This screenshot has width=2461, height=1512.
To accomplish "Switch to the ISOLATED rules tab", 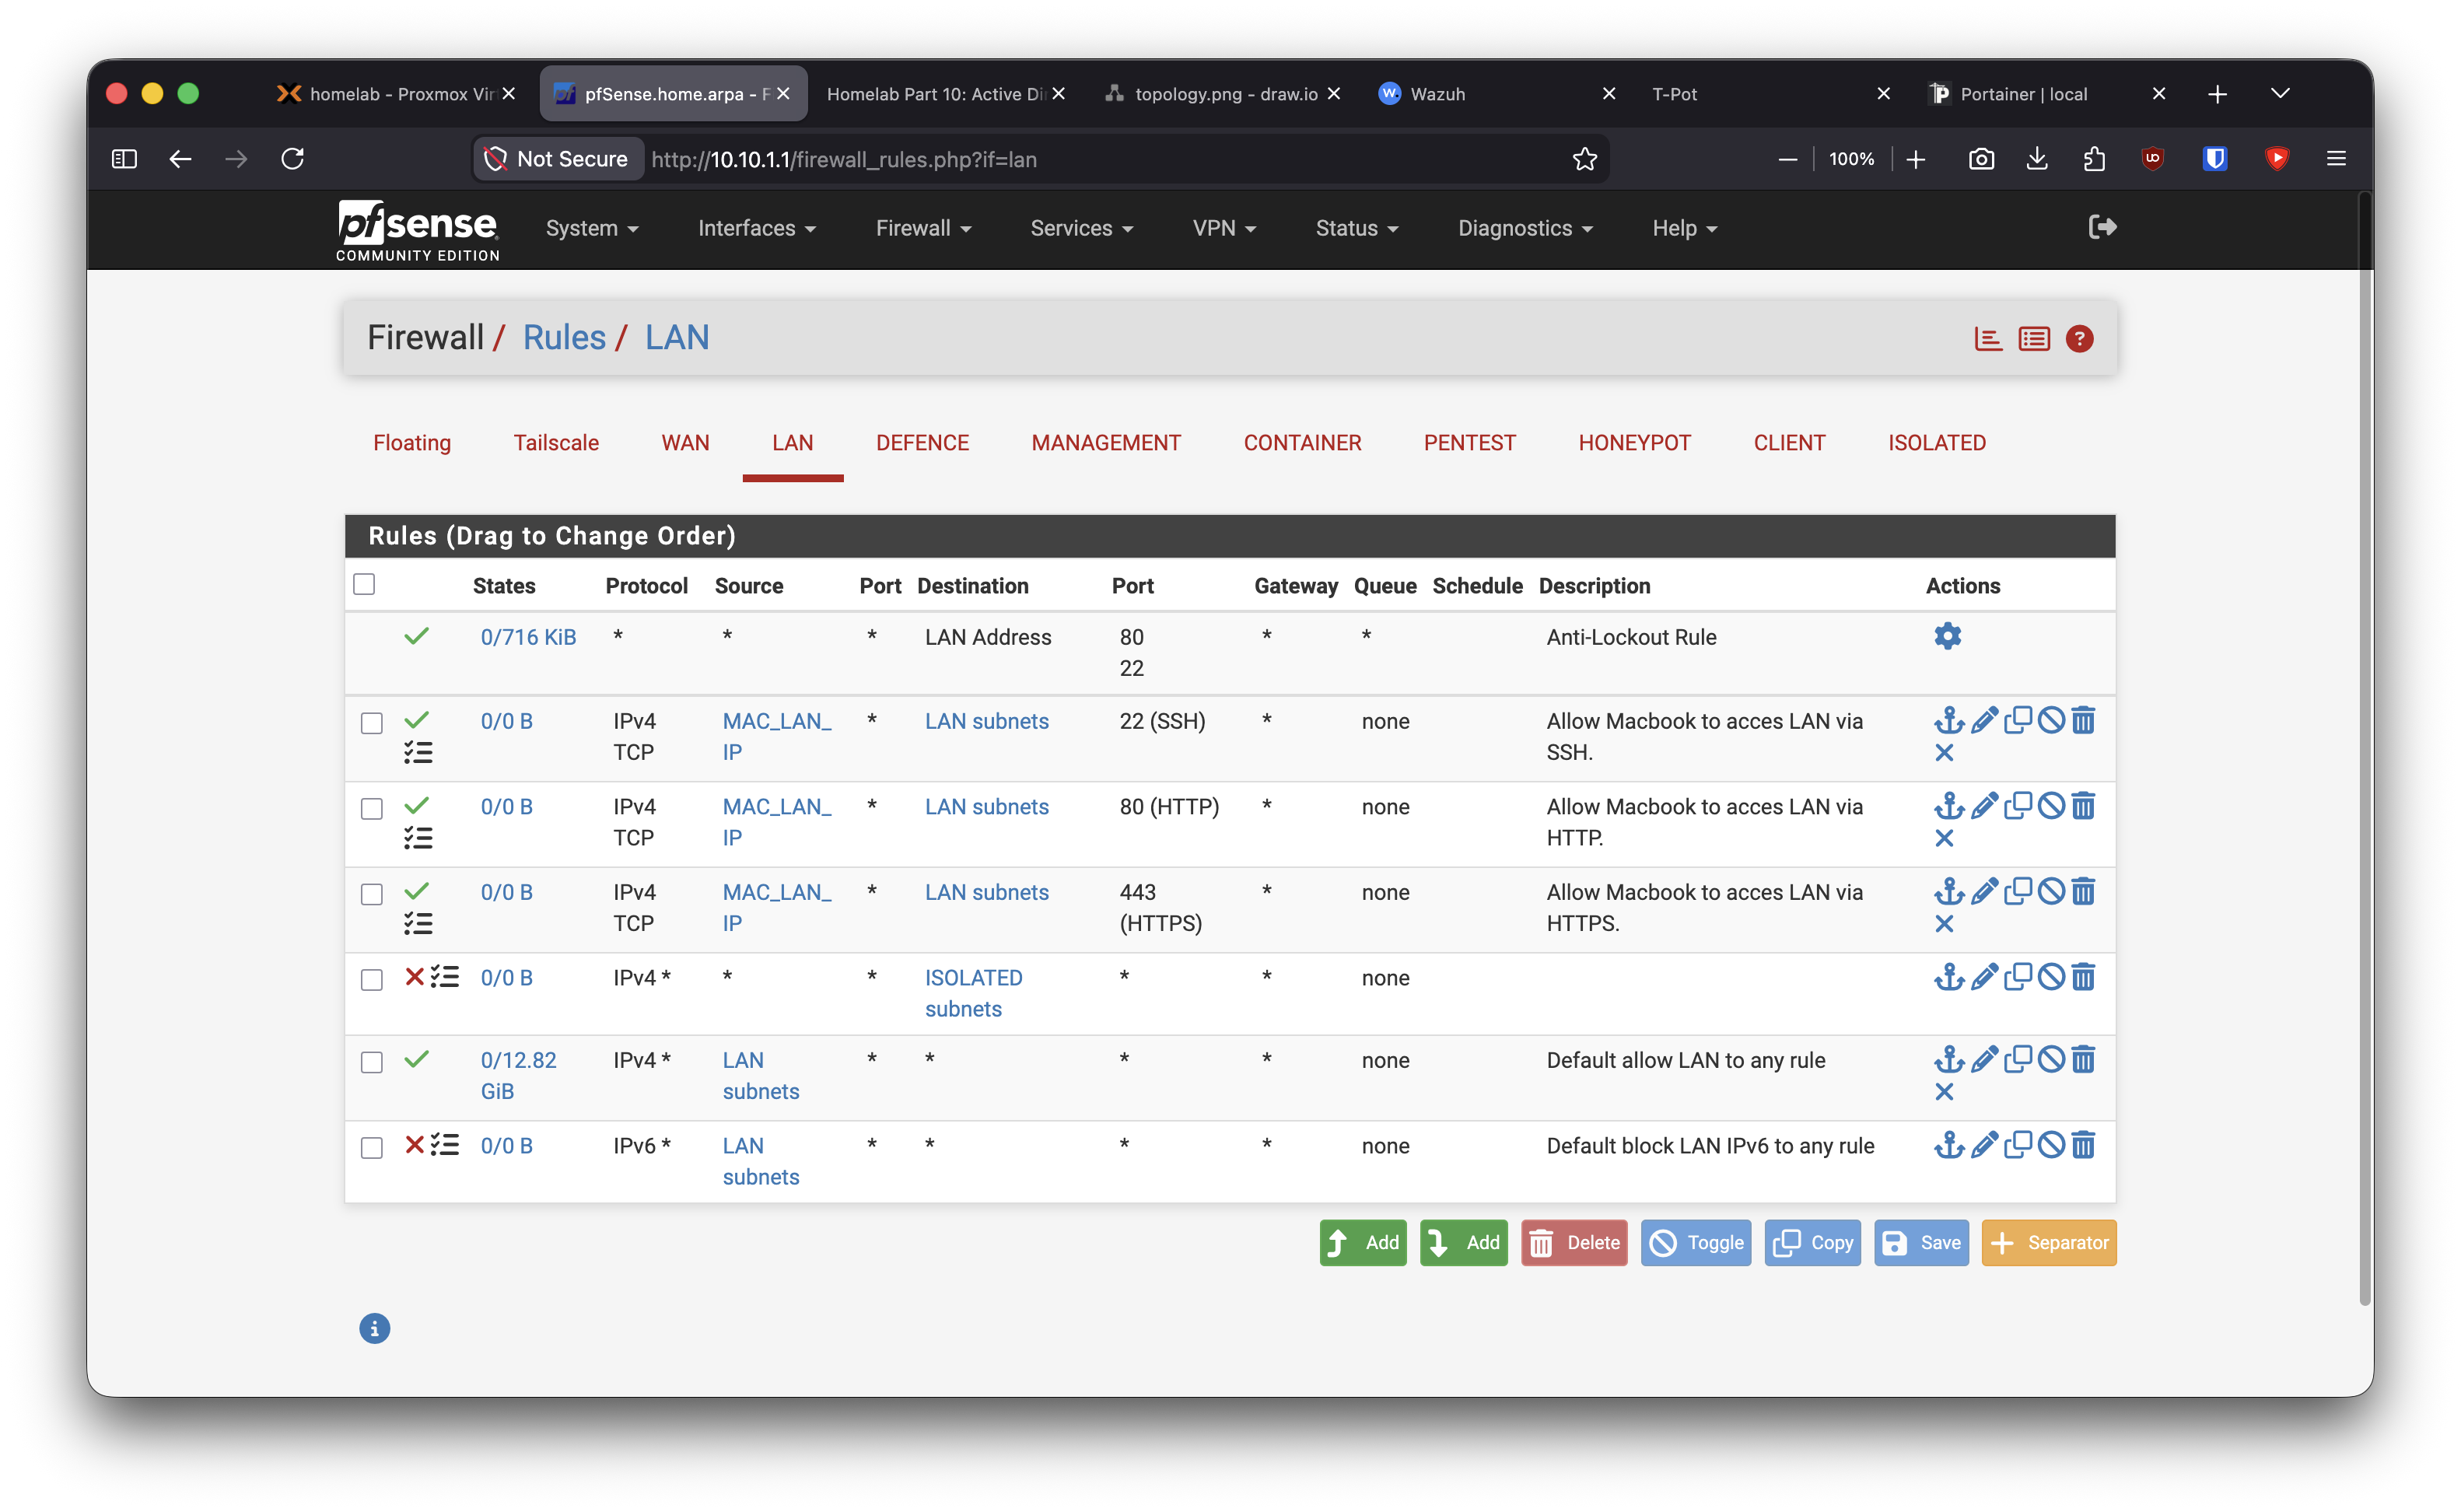I will 1936,442.
